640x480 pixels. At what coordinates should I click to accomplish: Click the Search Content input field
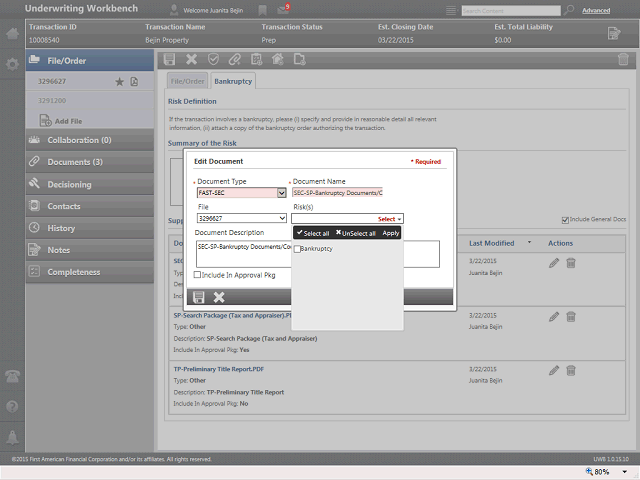(x=511, y=11)
